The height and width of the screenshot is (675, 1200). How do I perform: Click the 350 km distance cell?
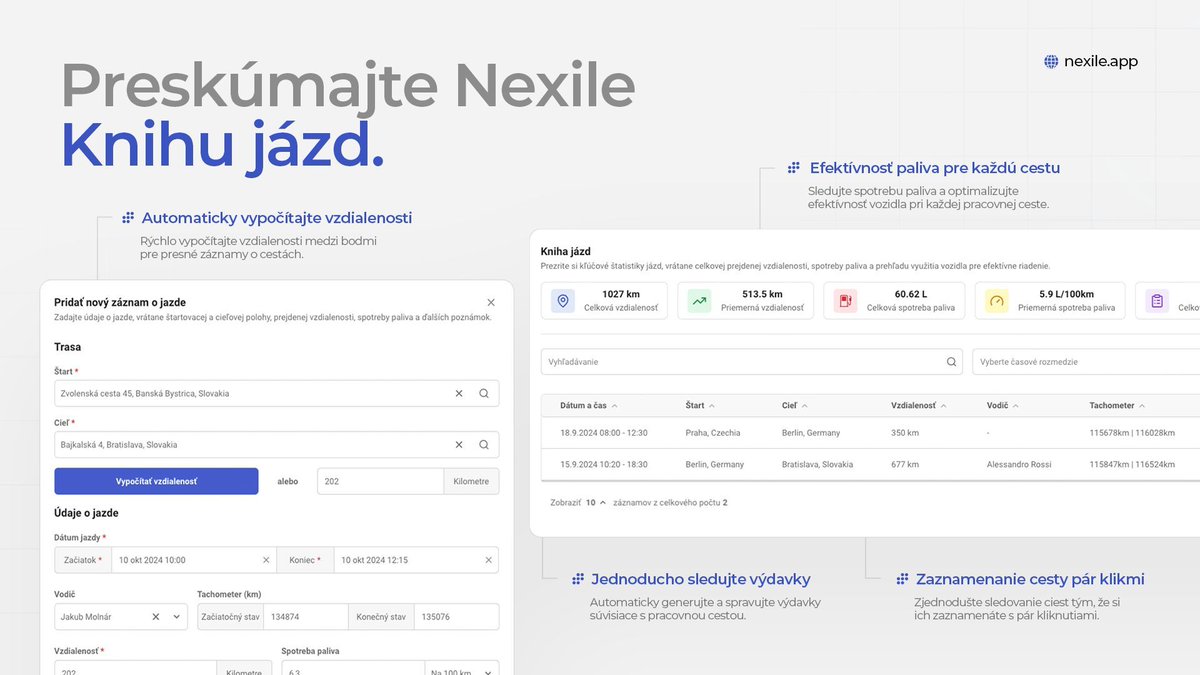[x=904, y=433]
